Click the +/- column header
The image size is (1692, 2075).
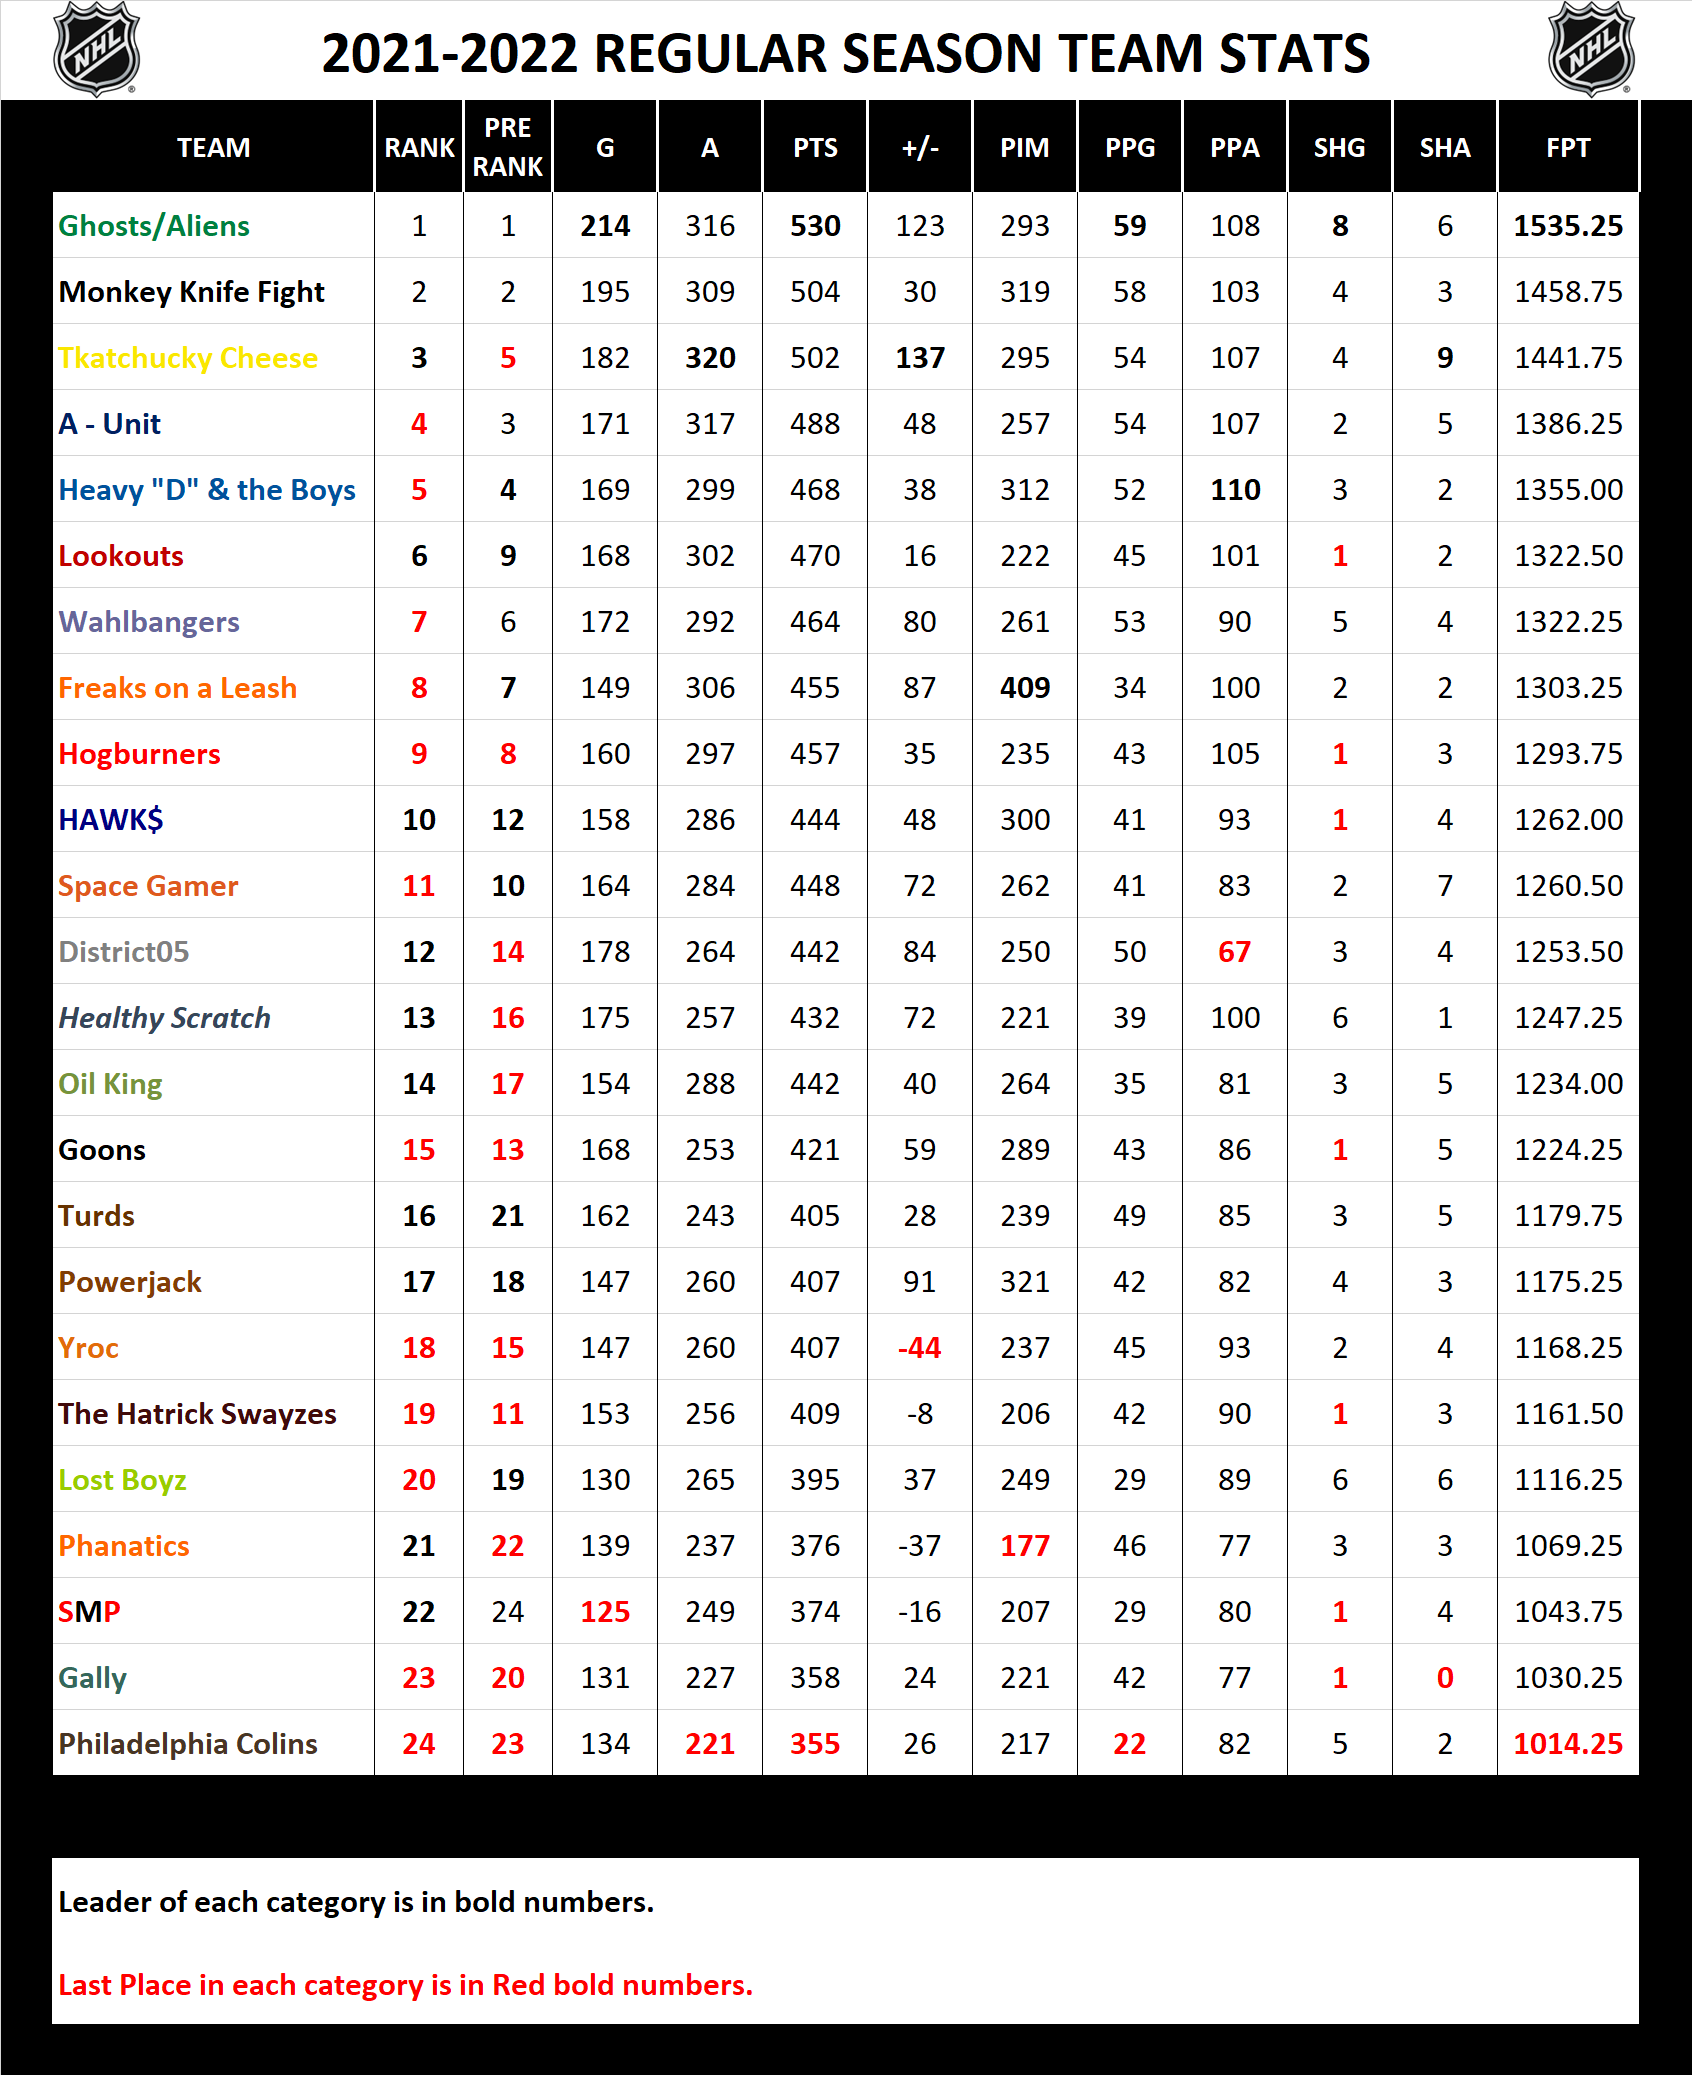[x=919, y=147]
